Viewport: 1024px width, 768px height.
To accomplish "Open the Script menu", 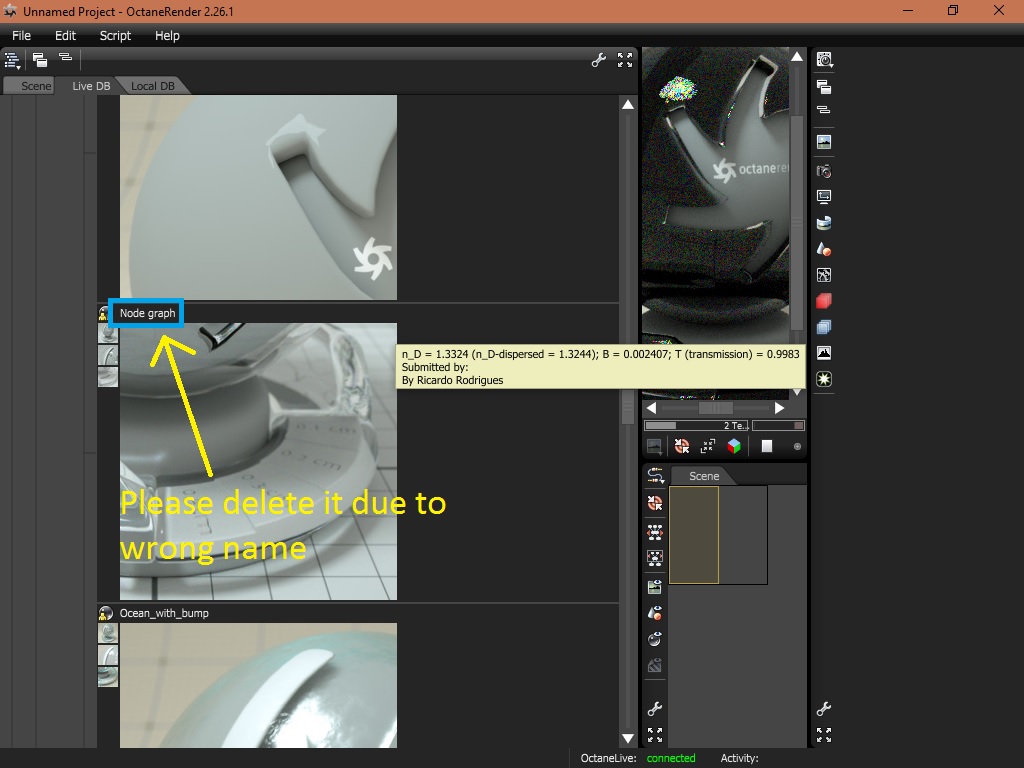I will pyautogui.click(x=115, y=36).
